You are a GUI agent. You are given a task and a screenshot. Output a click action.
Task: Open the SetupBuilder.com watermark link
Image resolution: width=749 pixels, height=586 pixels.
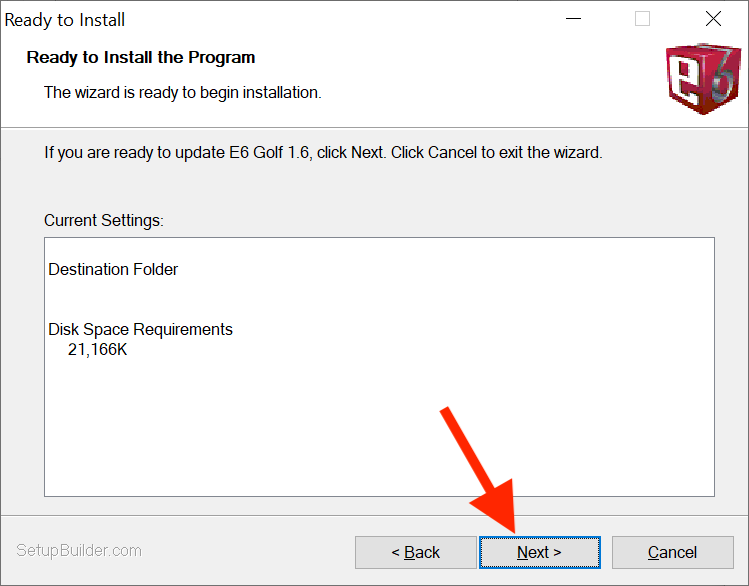[x=79, y=551]
